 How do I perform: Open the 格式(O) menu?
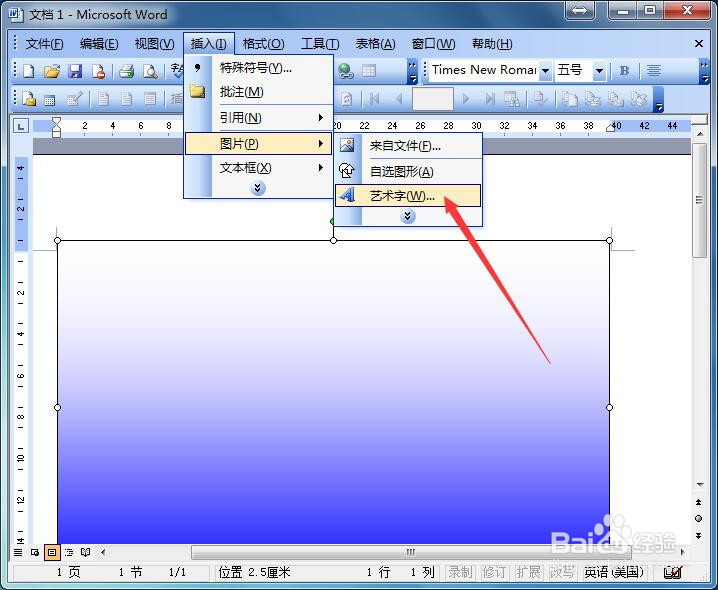(263, 44)
